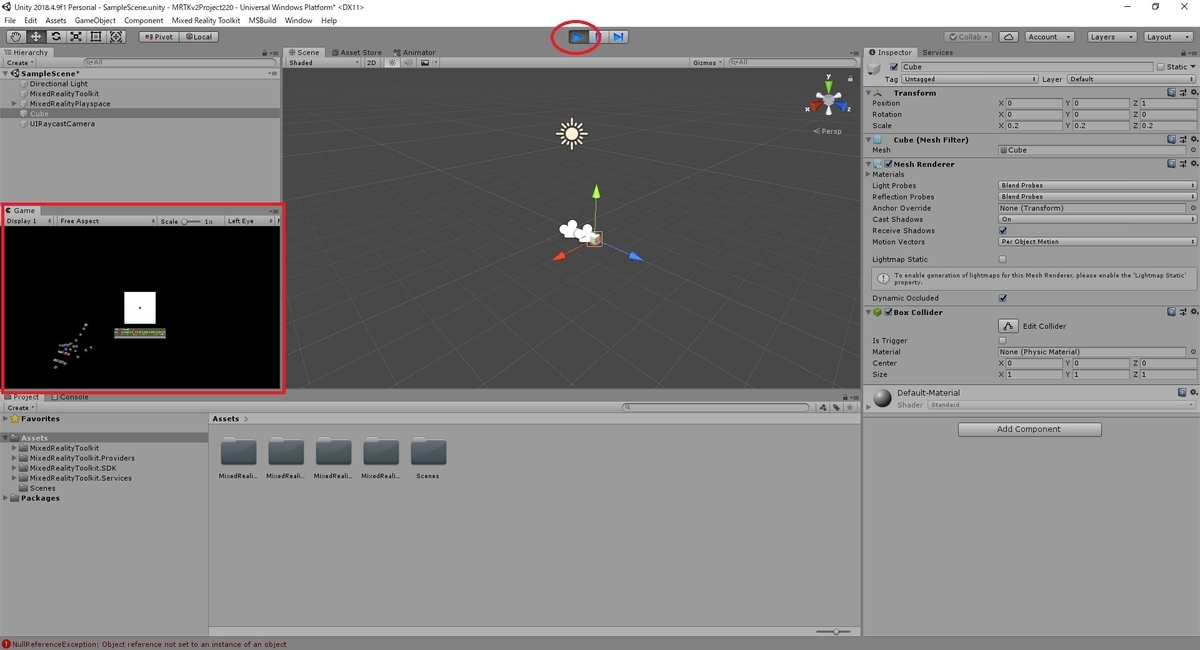Toggle scene audio speaker icon

tap(408, 63)
